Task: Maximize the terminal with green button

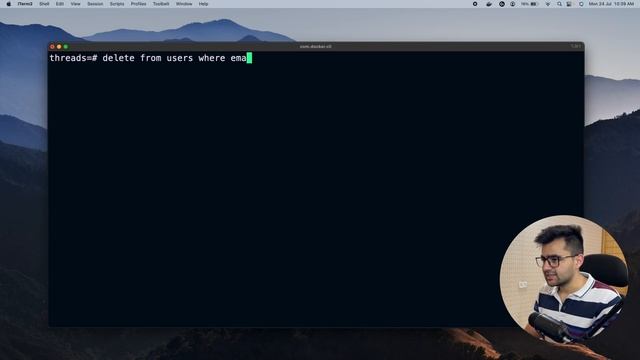Action: click(66, 47)
